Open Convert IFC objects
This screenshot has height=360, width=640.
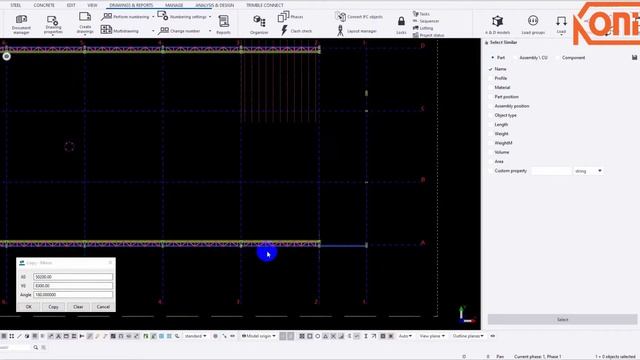359,17
